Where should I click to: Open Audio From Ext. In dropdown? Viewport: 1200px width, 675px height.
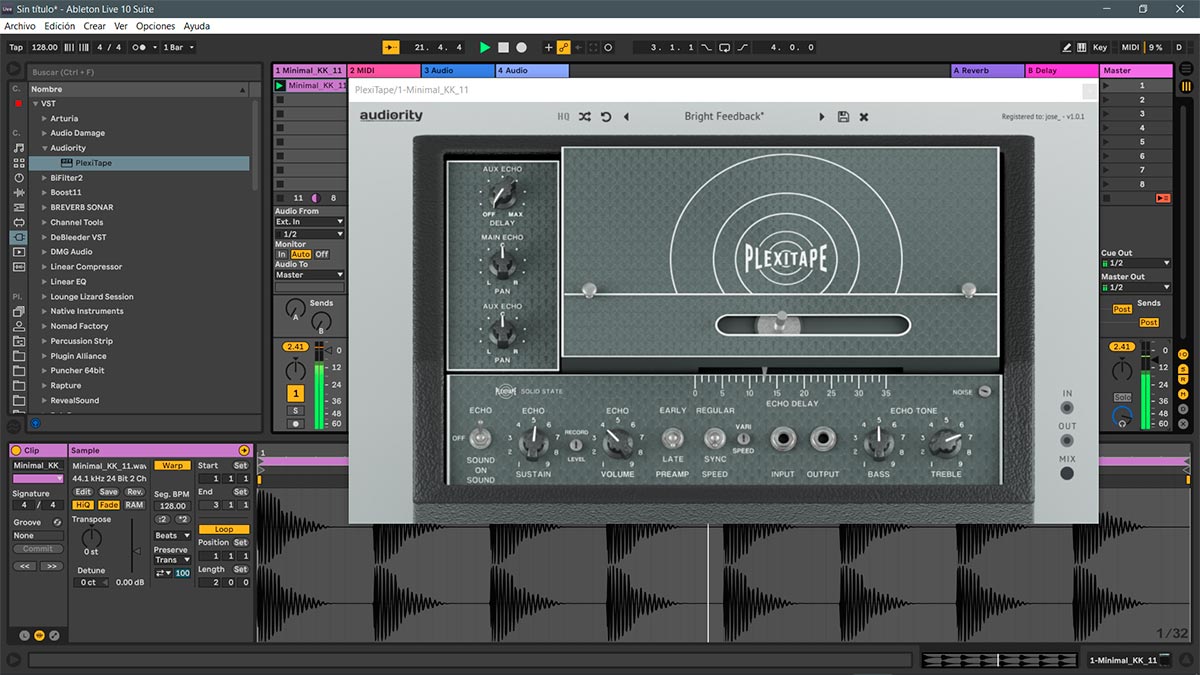pyautogui.click(x=310, y=222)
